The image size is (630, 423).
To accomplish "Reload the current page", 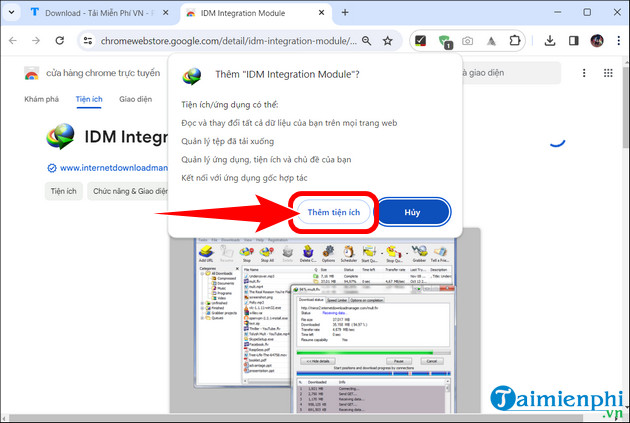I will pyautogui.click(x=59, y=41).
